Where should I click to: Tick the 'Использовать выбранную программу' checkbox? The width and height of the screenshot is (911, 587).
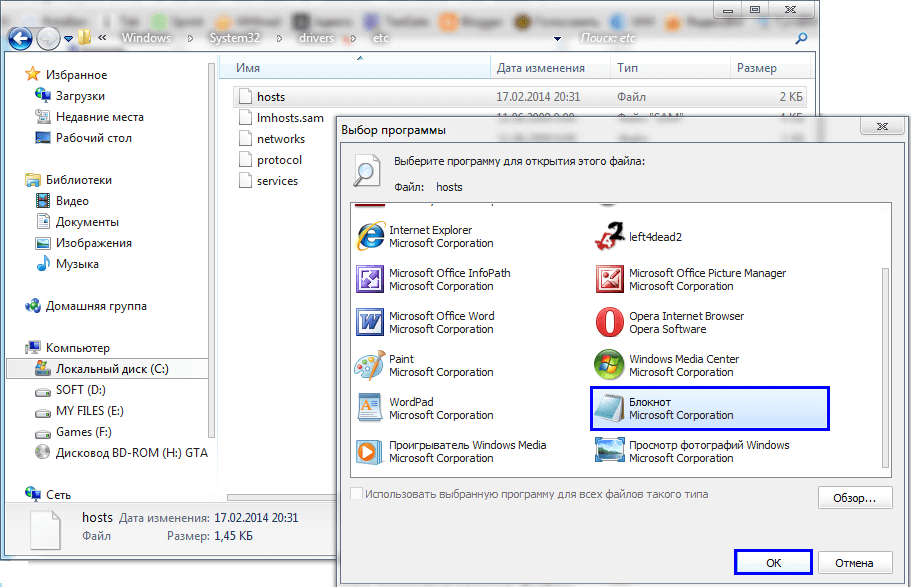(x=357, y=494)
